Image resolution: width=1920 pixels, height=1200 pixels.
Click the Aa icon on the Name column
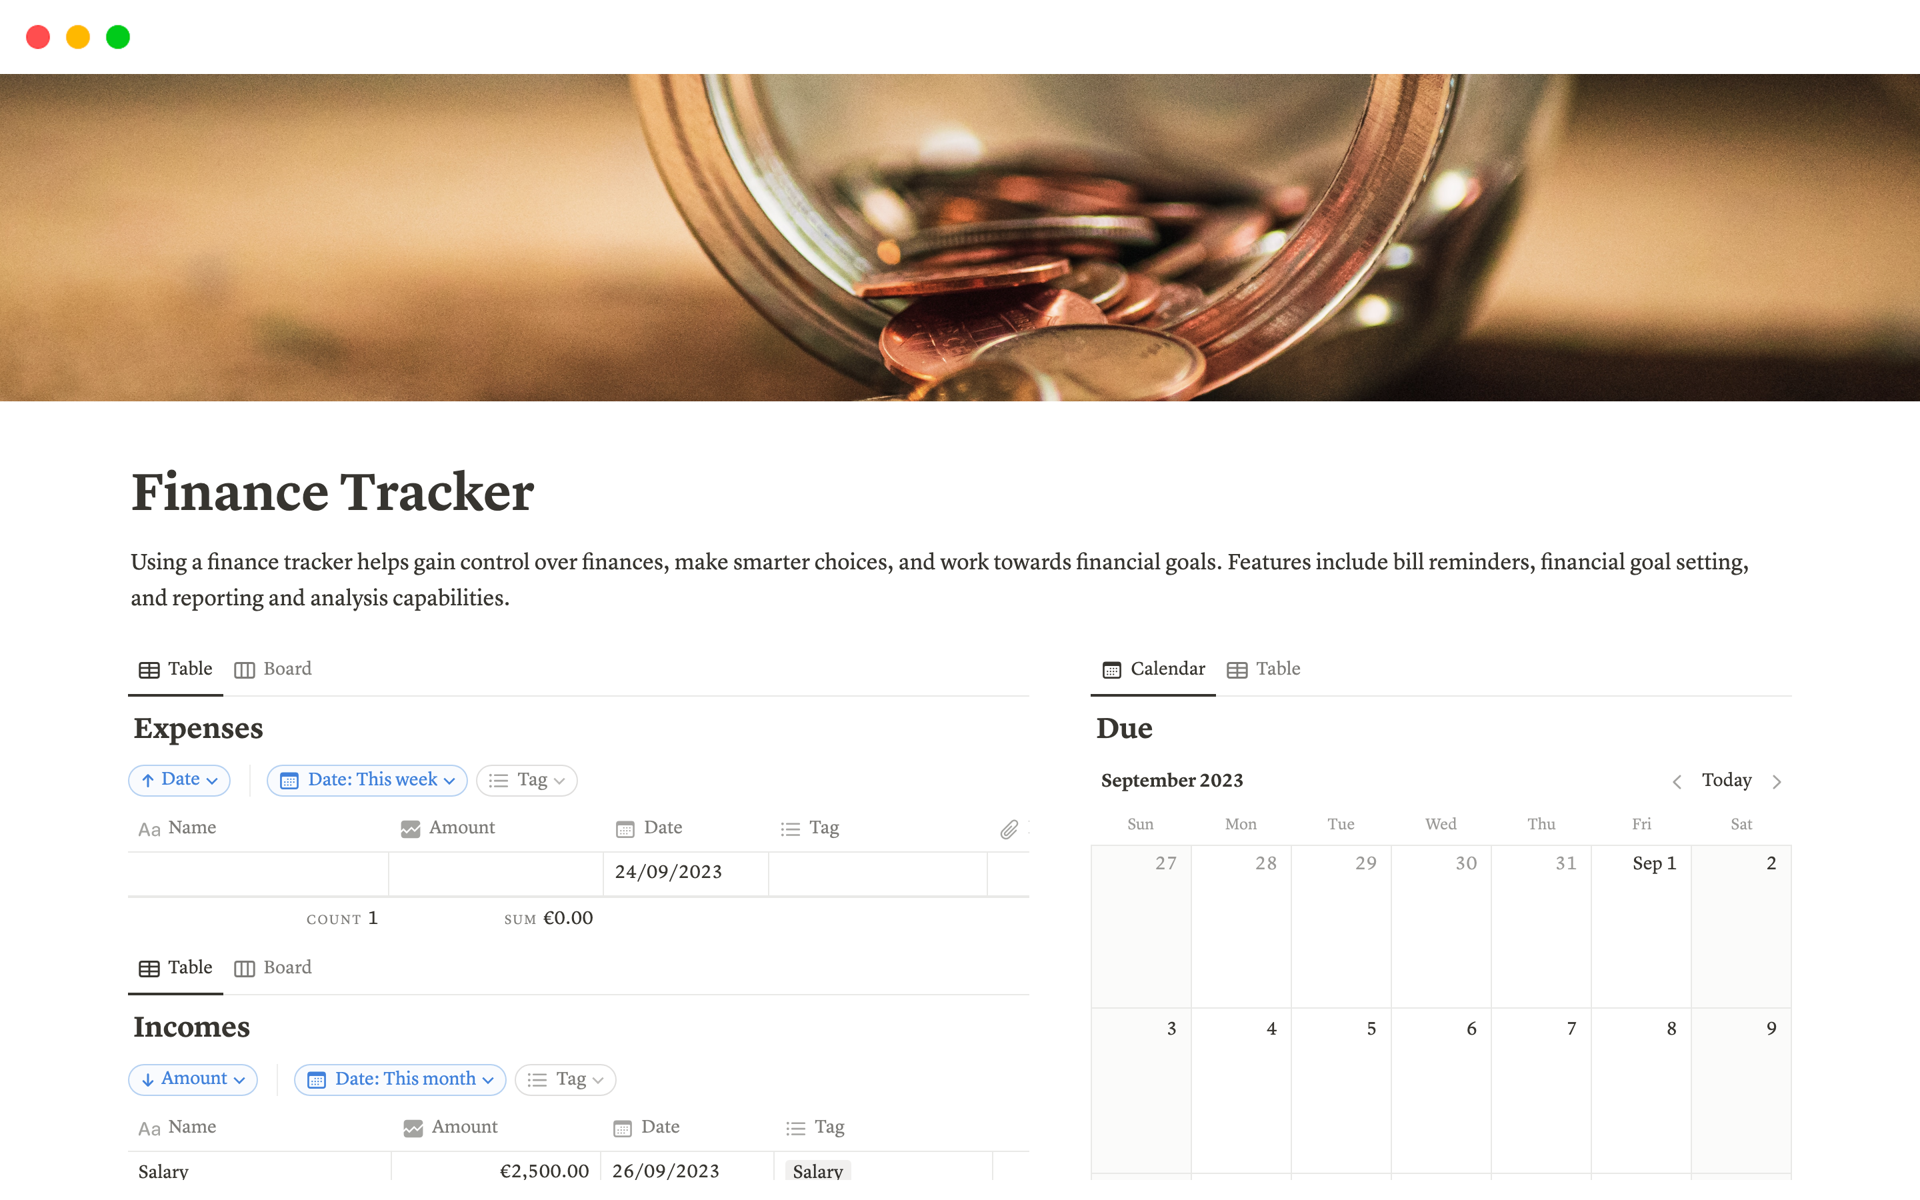(149, 828)
